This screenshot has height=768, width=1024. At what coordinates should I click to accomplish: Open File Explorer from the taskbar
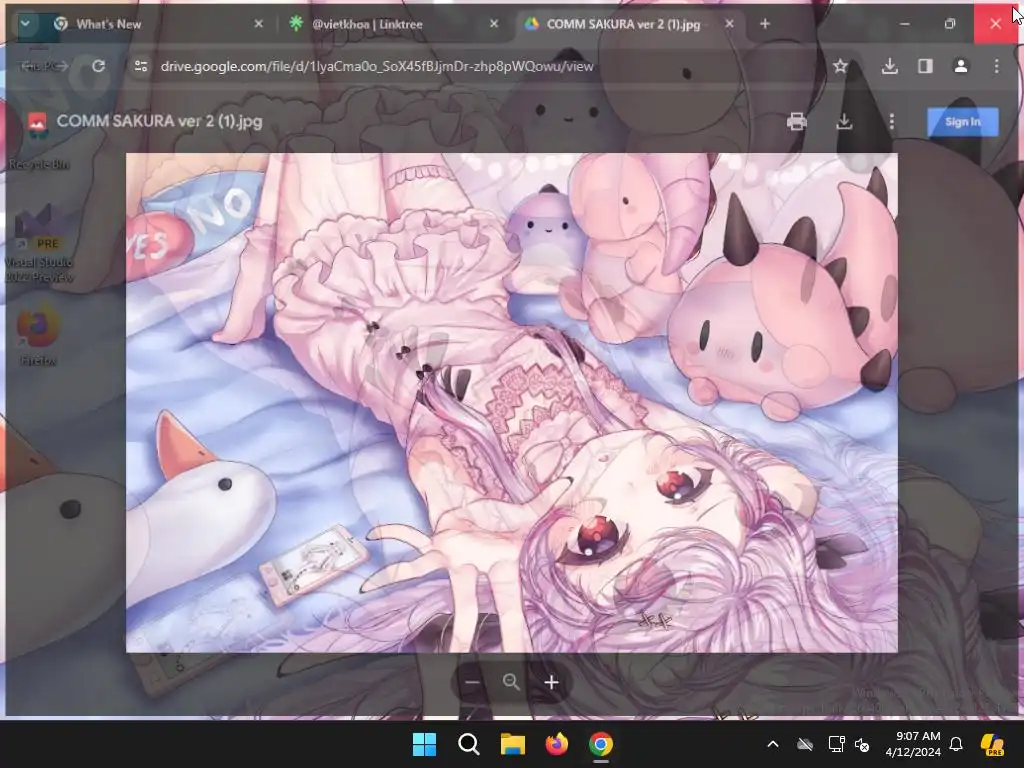(513, 744)
